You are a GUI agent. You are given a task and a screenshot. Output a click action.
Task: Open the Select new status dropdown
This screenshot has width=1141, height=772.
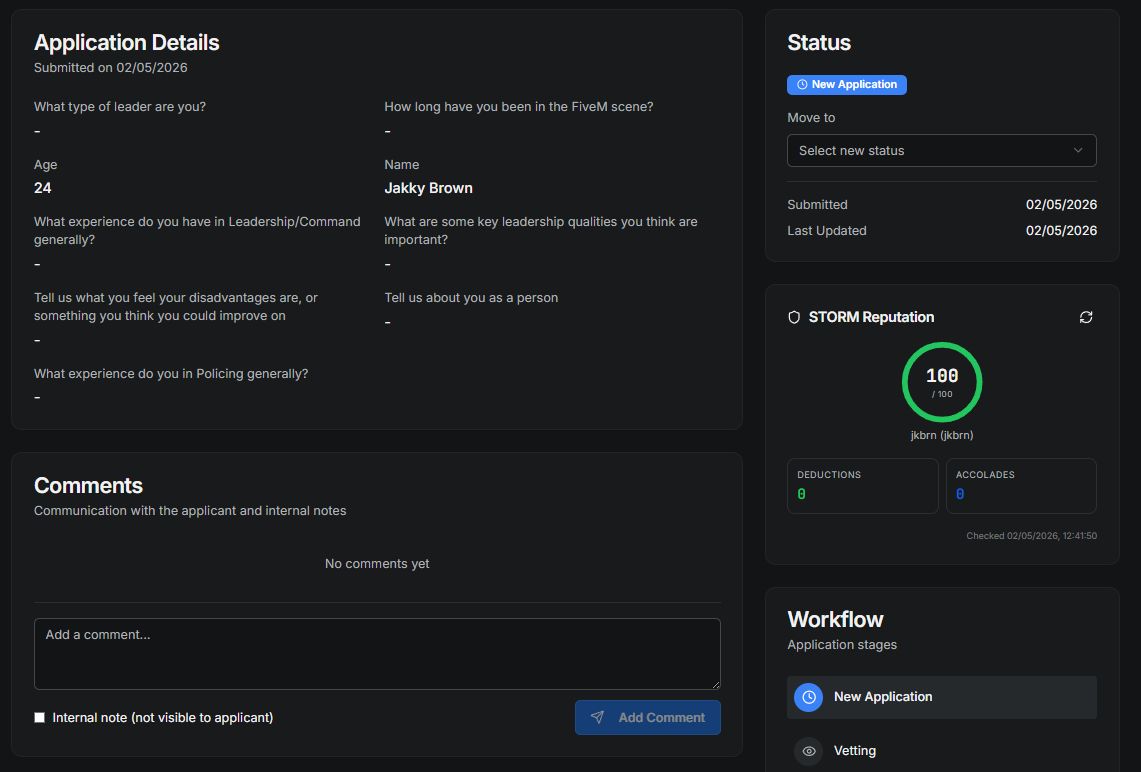tap(942, 151)
